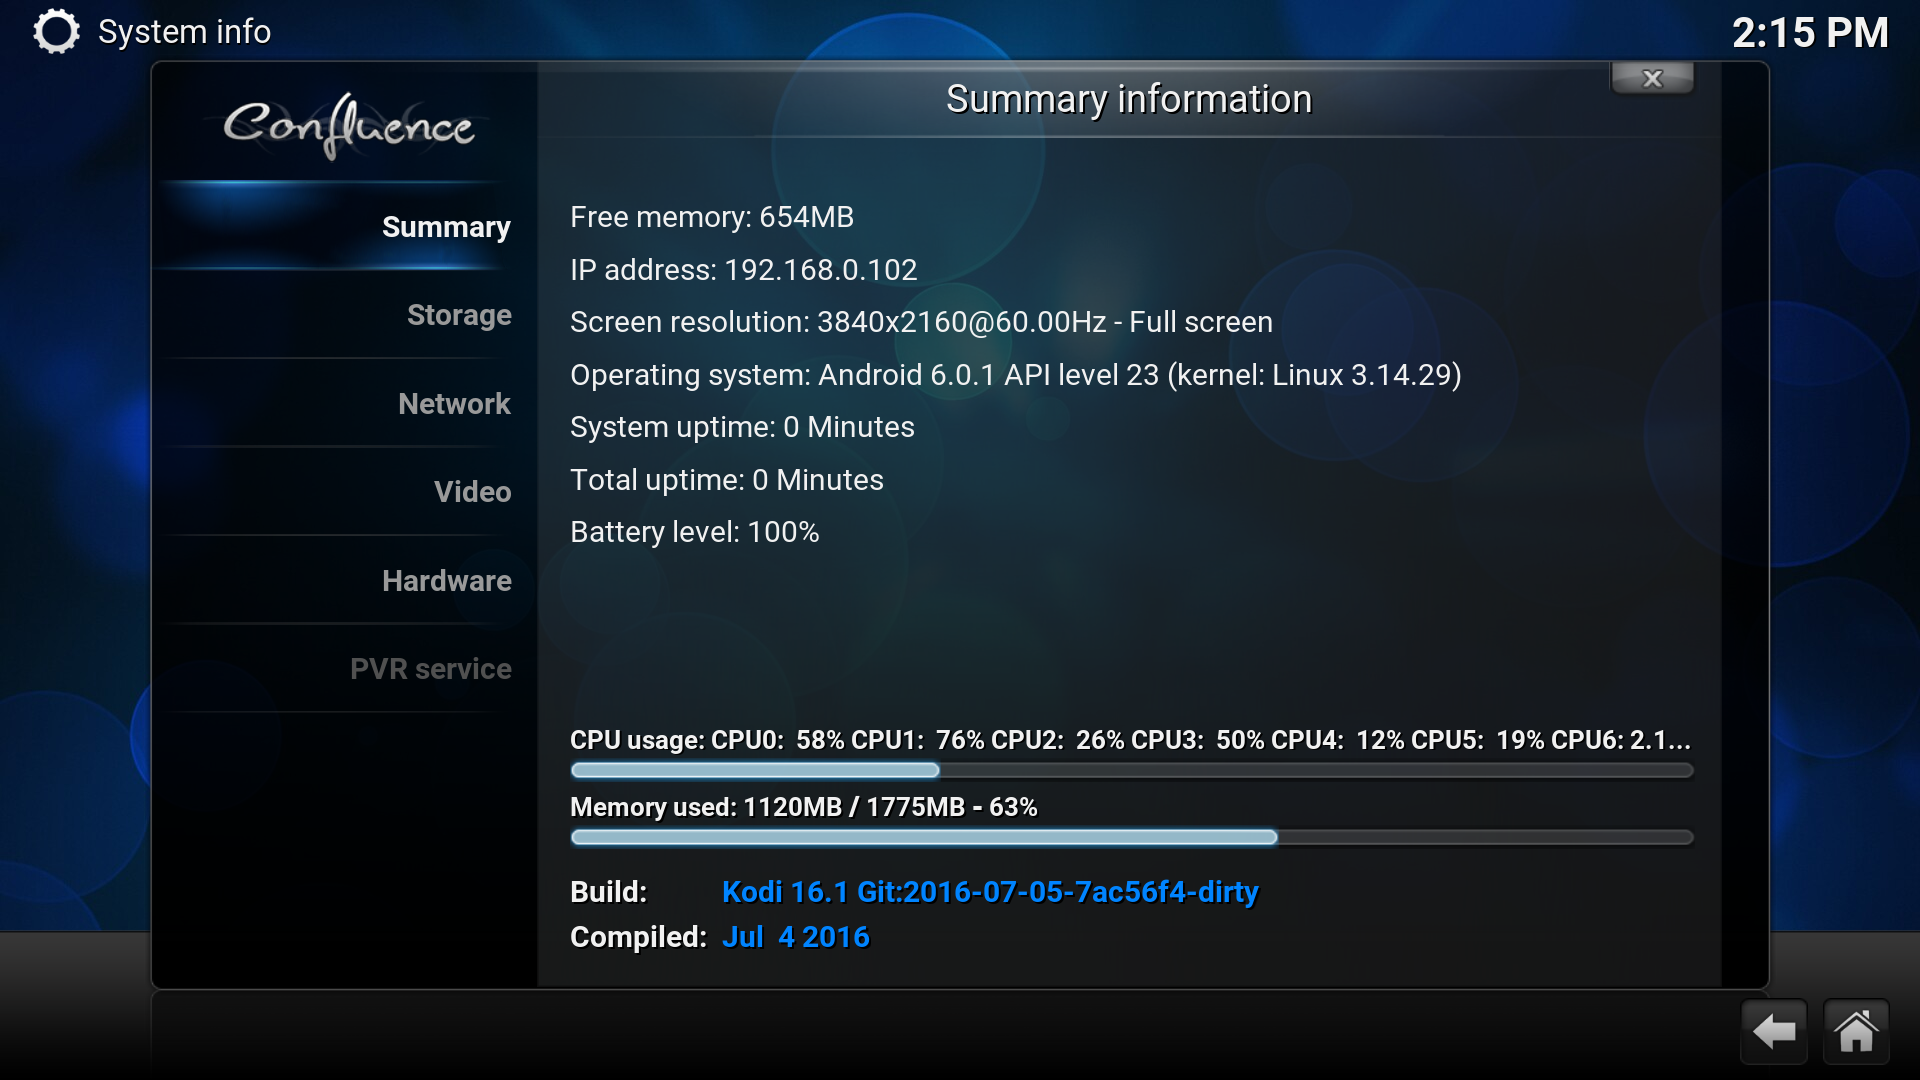Click the Memory used 1120MB / 1775MB text
Image resolution: width=1920 pixels, height=1080 pixels.
pyautogui.click(x=804, y=807)
